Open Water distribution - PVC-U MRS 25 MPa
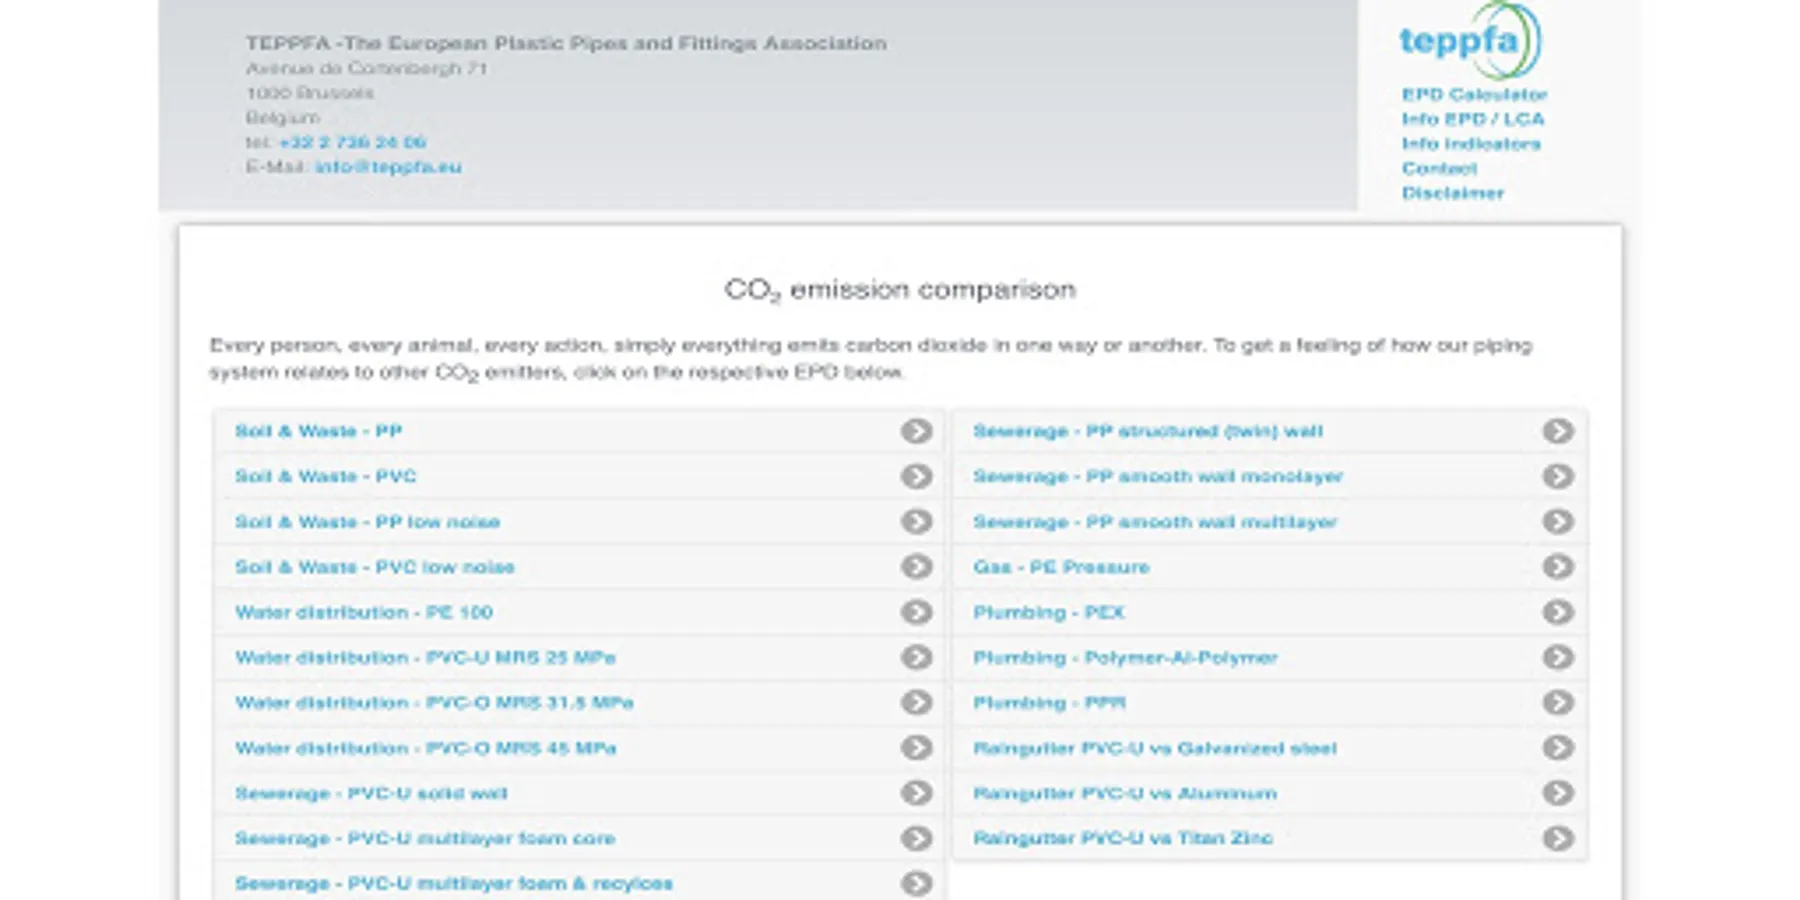Viewport: 1800px width, 900px height. (425, 657)
